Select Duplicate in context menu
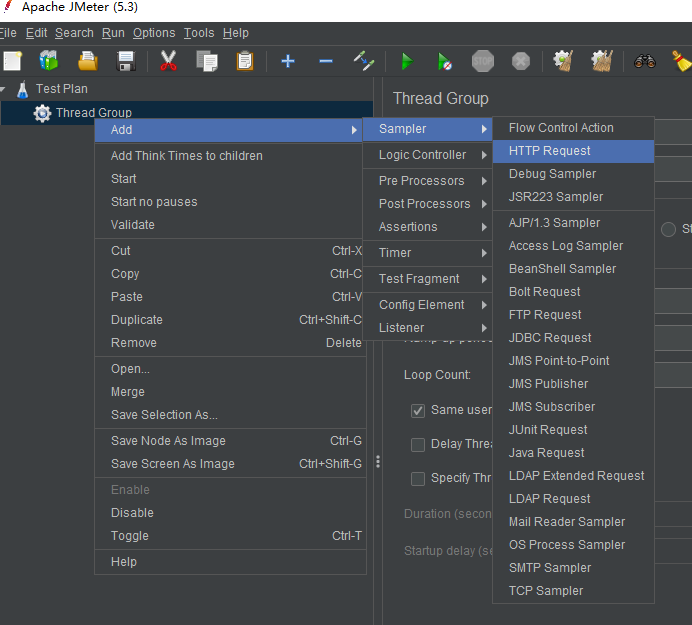This screenshot has height=625, width=692. [x=230, y=320]
